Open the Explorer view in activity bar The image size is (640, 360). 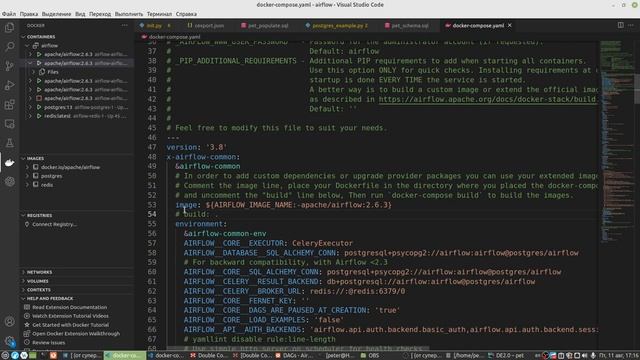(9, 28)
